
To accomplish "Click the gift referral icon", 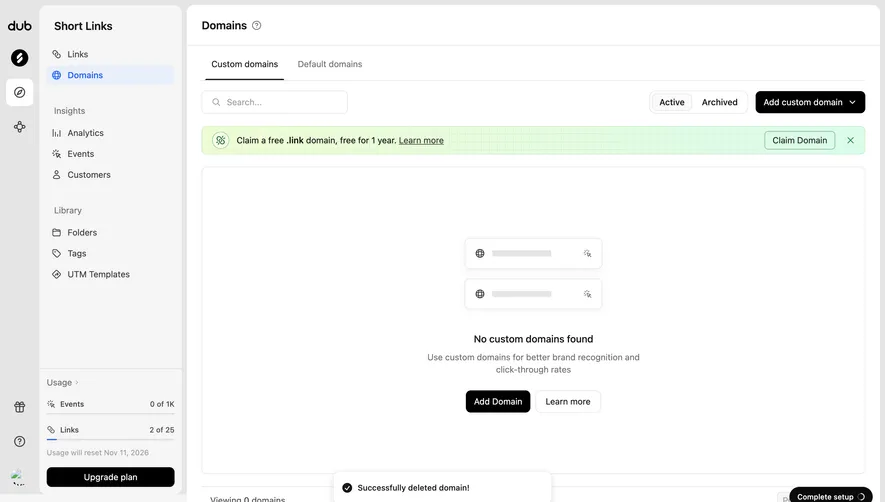I will tap(20, 407).
